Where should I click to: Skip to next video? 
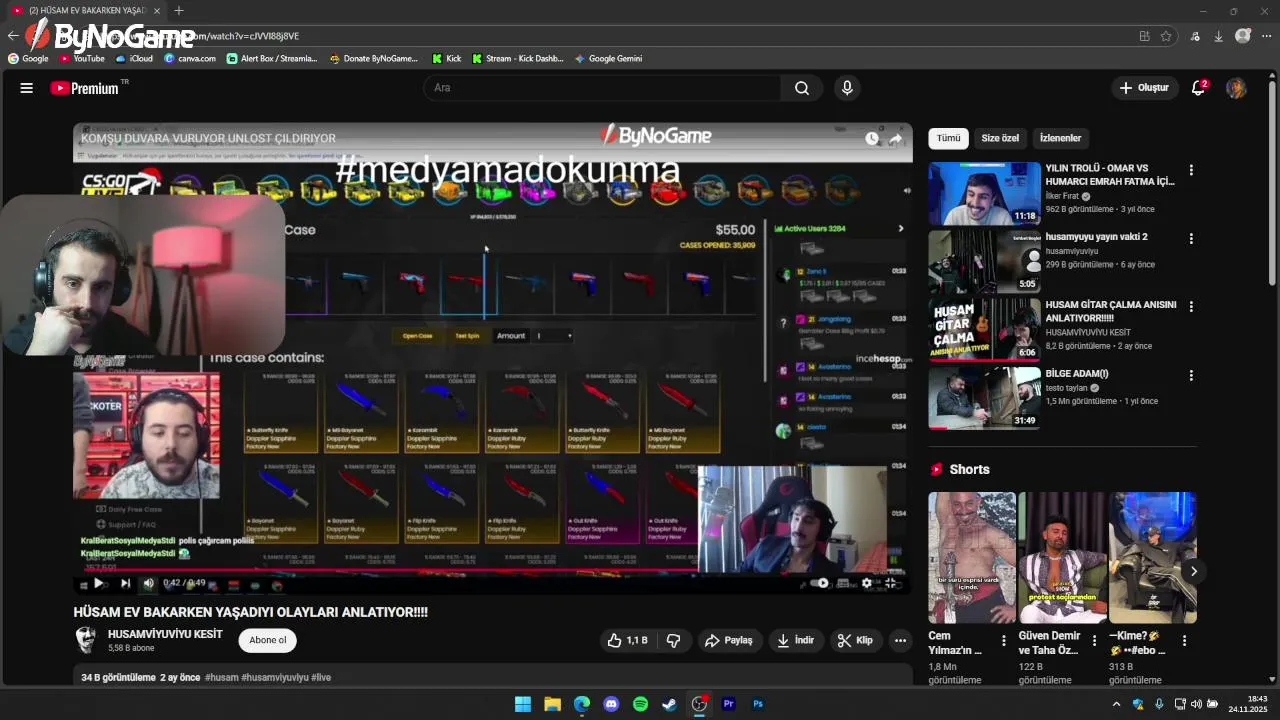pos(125,583)
